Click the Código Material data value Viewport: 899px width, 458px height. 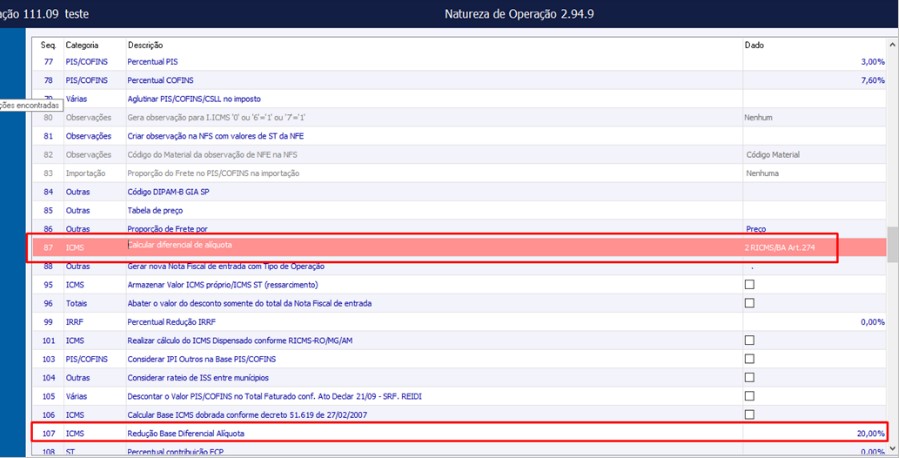(x=773, y=155)
